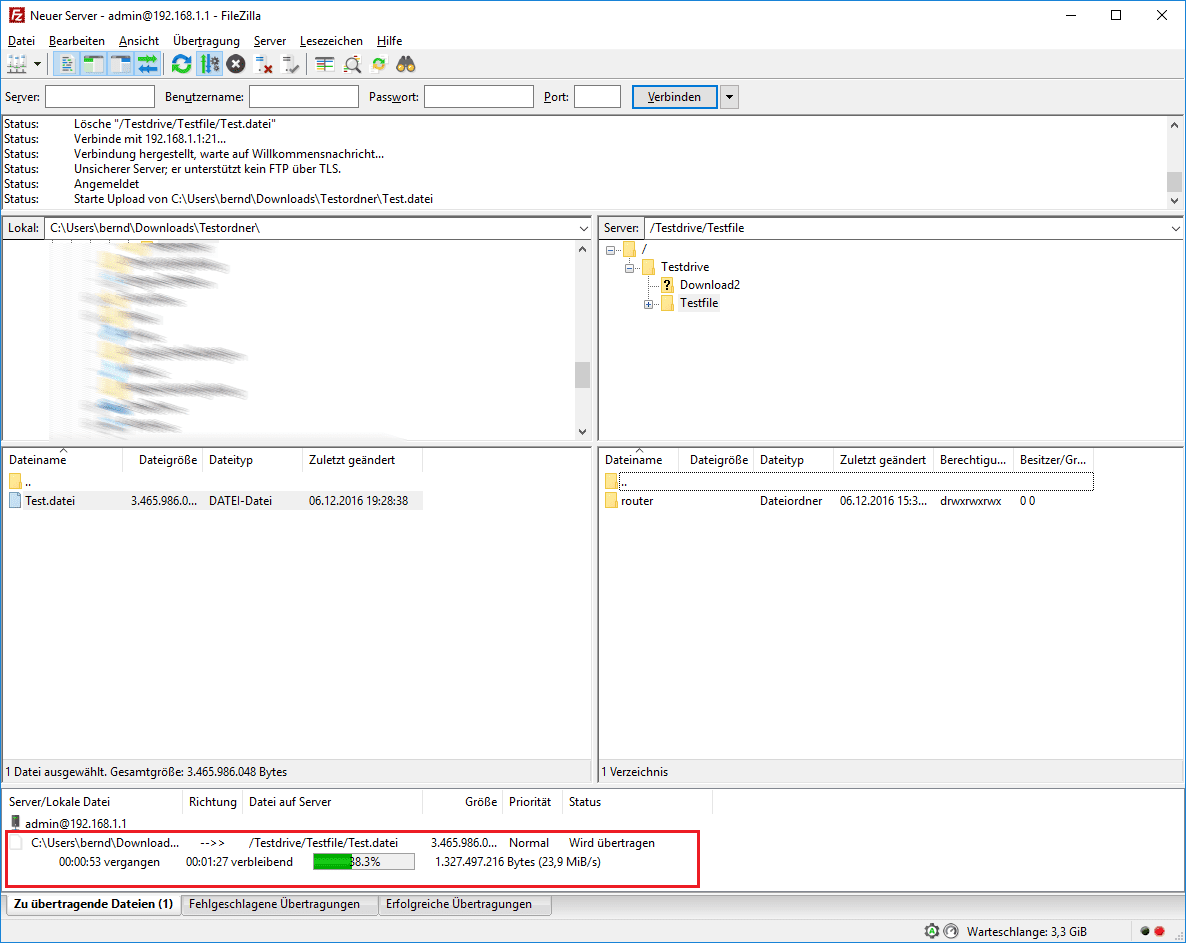
Task: Open the Datei menu
Action: (21, 41)
